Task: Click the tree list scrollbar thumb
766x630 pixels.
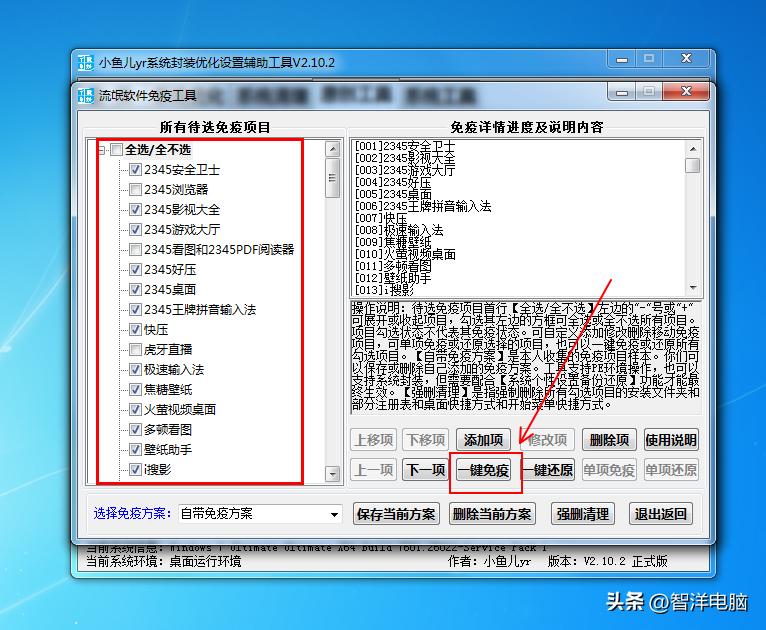Action: pos(332,178)
